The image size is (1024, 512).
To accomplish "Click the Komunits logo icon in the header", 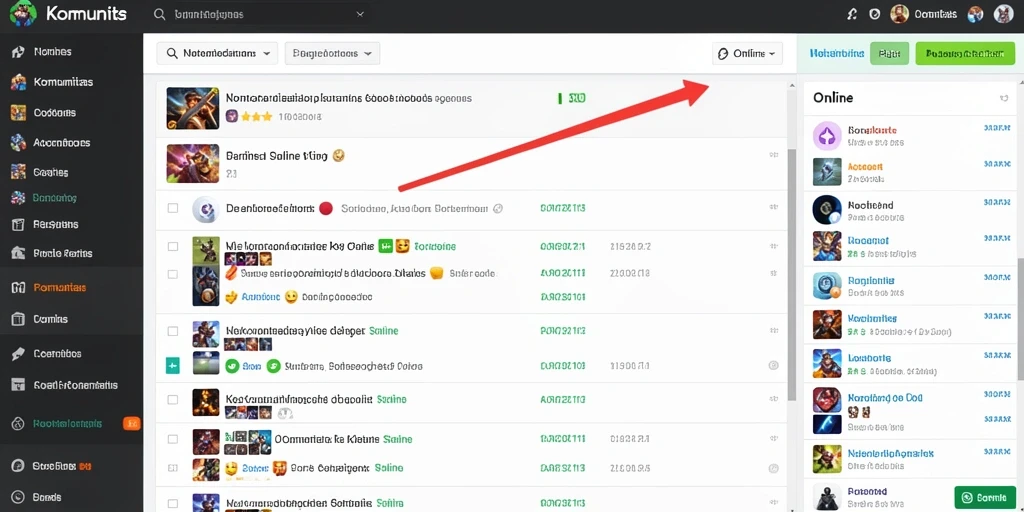I will (x=24, y=14).
